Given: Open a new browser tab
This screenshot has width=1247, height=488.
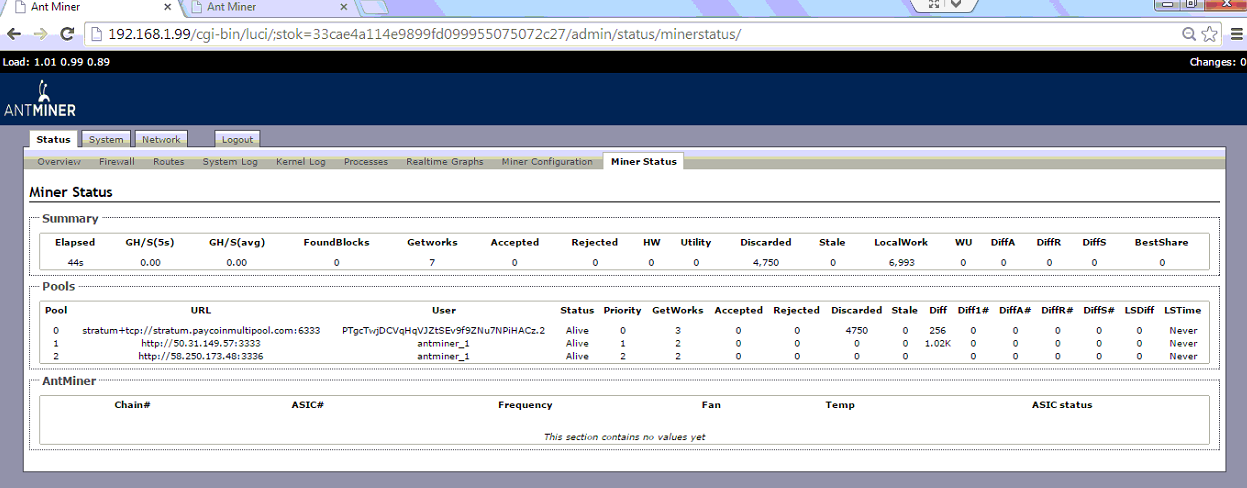Looking at the screenshot, I should click(x=373, y=8).
